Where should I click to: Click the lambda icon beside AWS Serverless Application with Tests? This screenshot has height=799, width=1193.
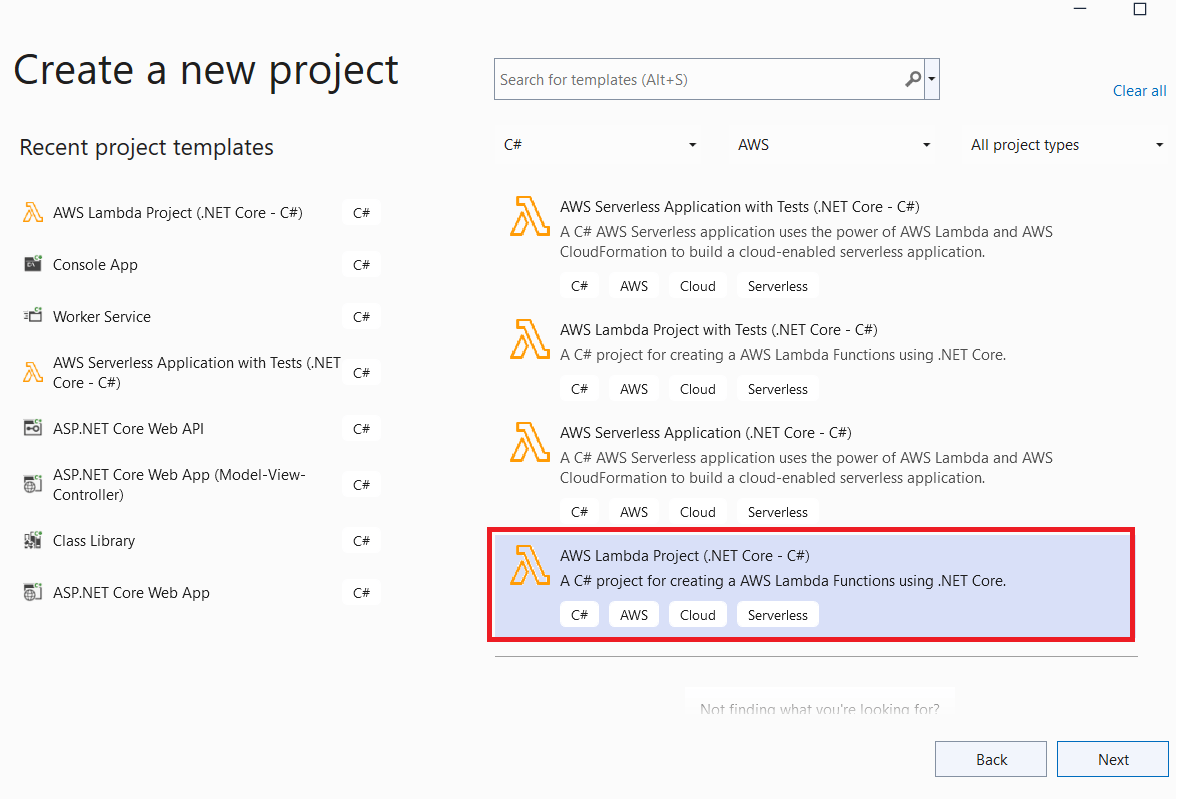pyautogui.click(x=529, y=217)
